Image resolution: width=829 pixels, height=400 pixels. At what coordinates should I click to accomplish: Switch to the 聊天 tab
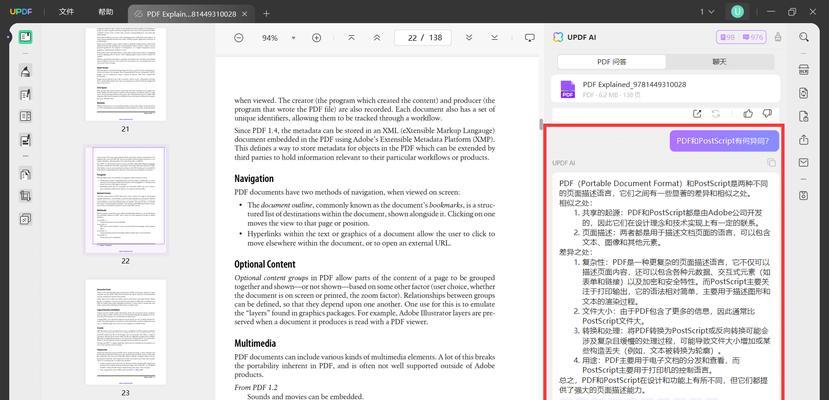click(x=720, y=62)
